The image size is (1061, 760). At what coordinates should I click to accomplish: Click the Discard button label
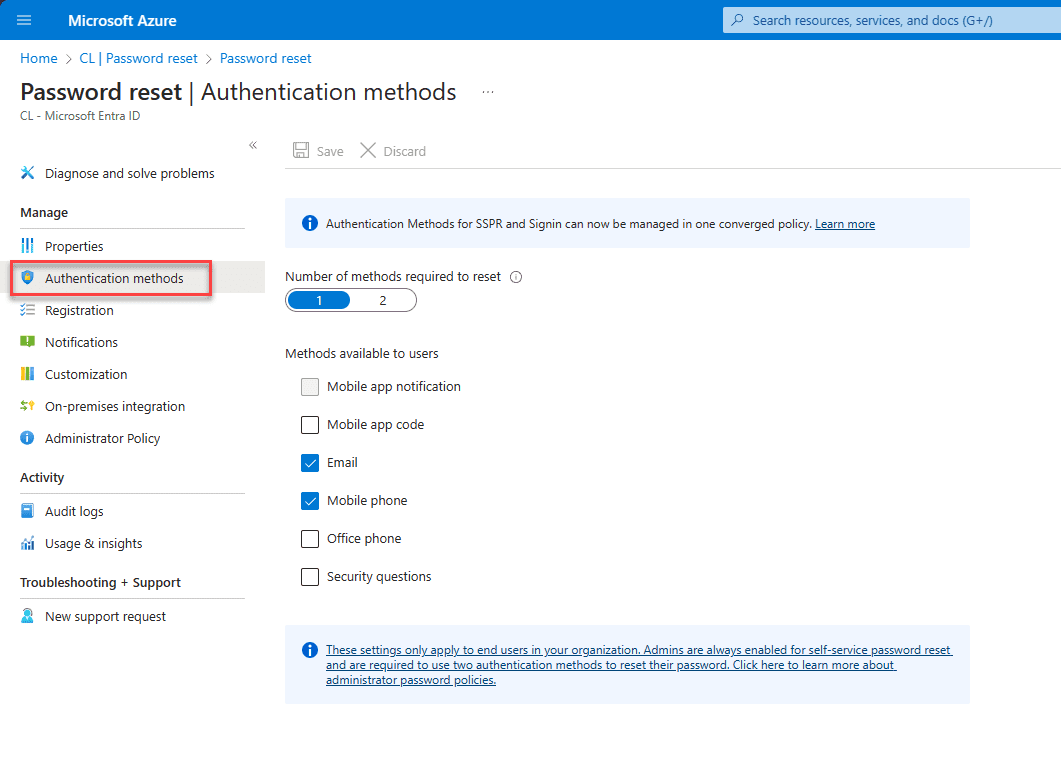click(x=405, y=151)
